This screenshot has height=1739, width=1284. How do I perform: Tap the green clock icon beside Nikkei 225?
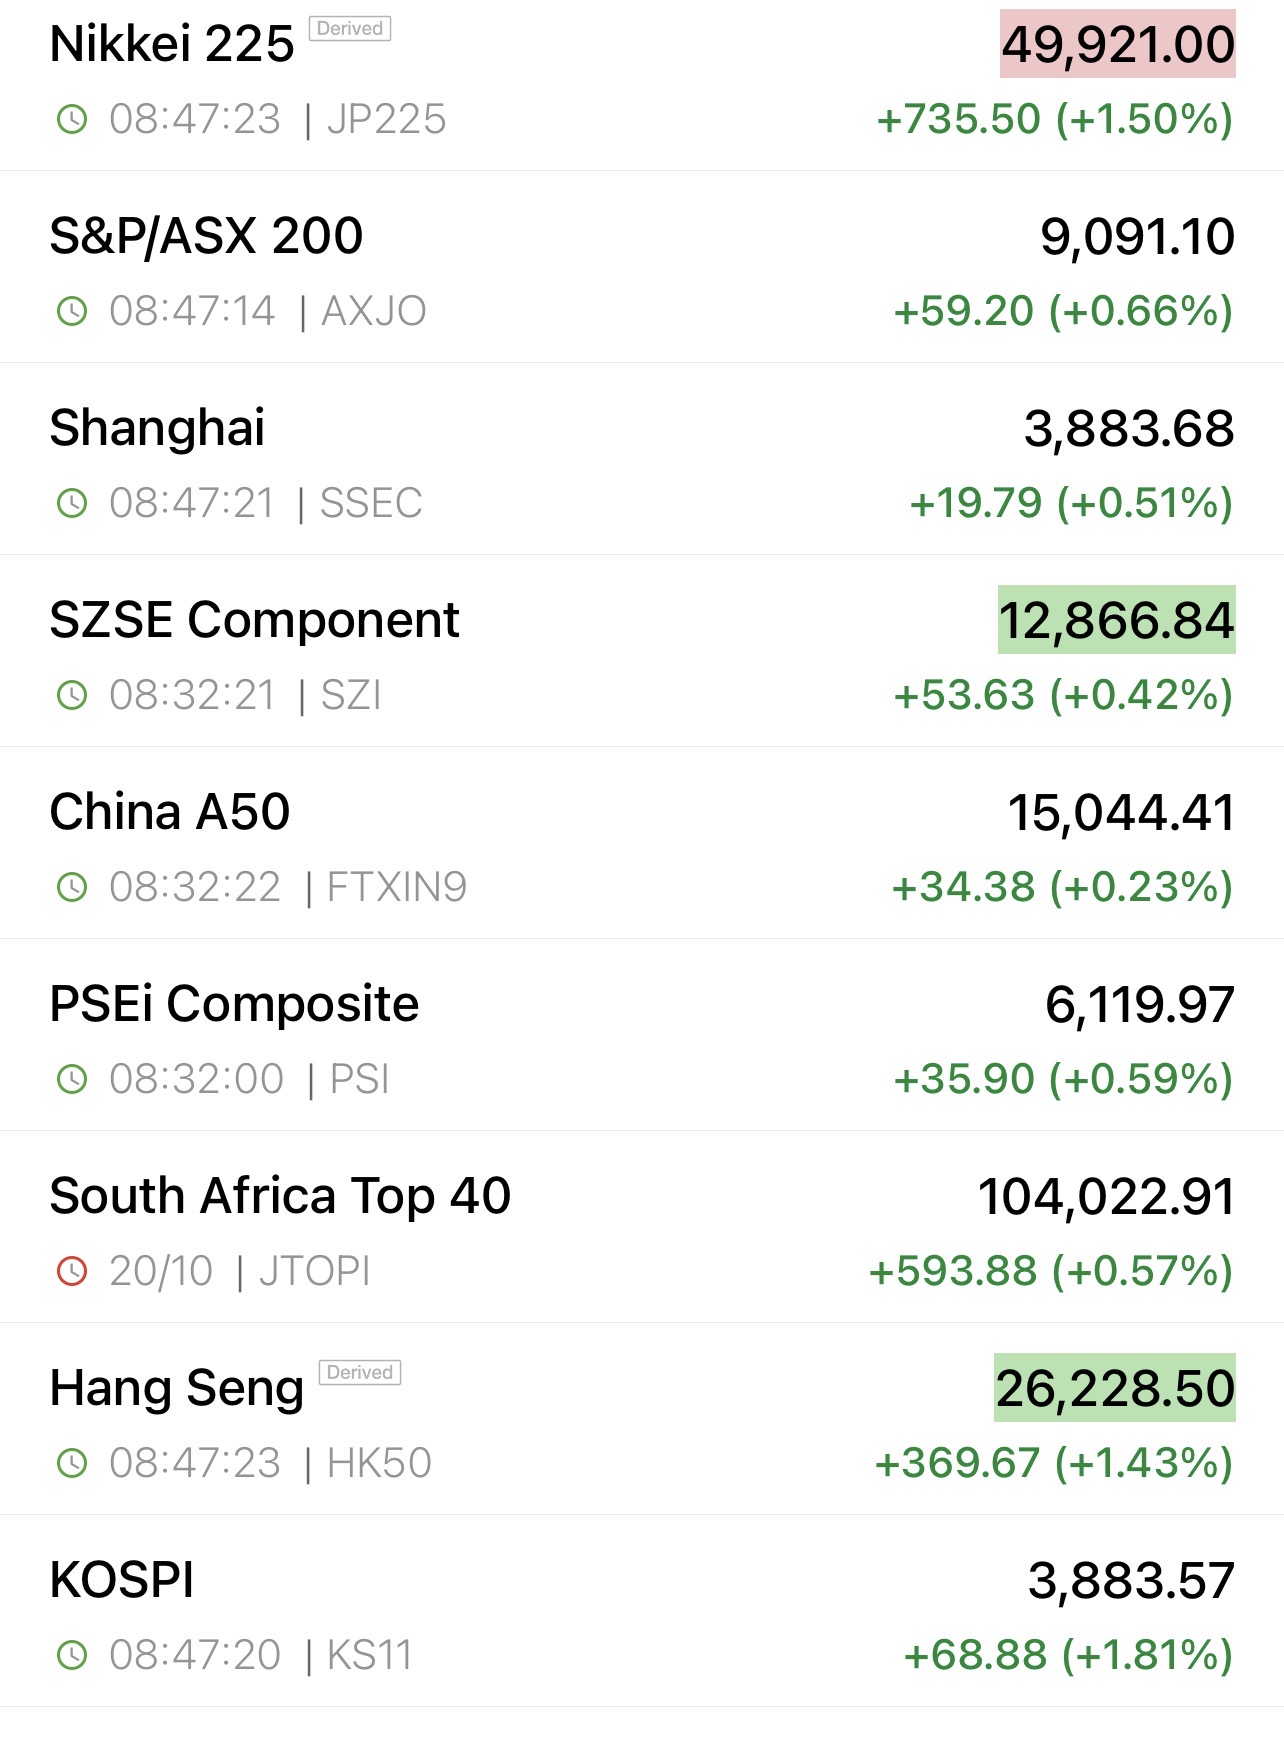click(x=72, y=120)
